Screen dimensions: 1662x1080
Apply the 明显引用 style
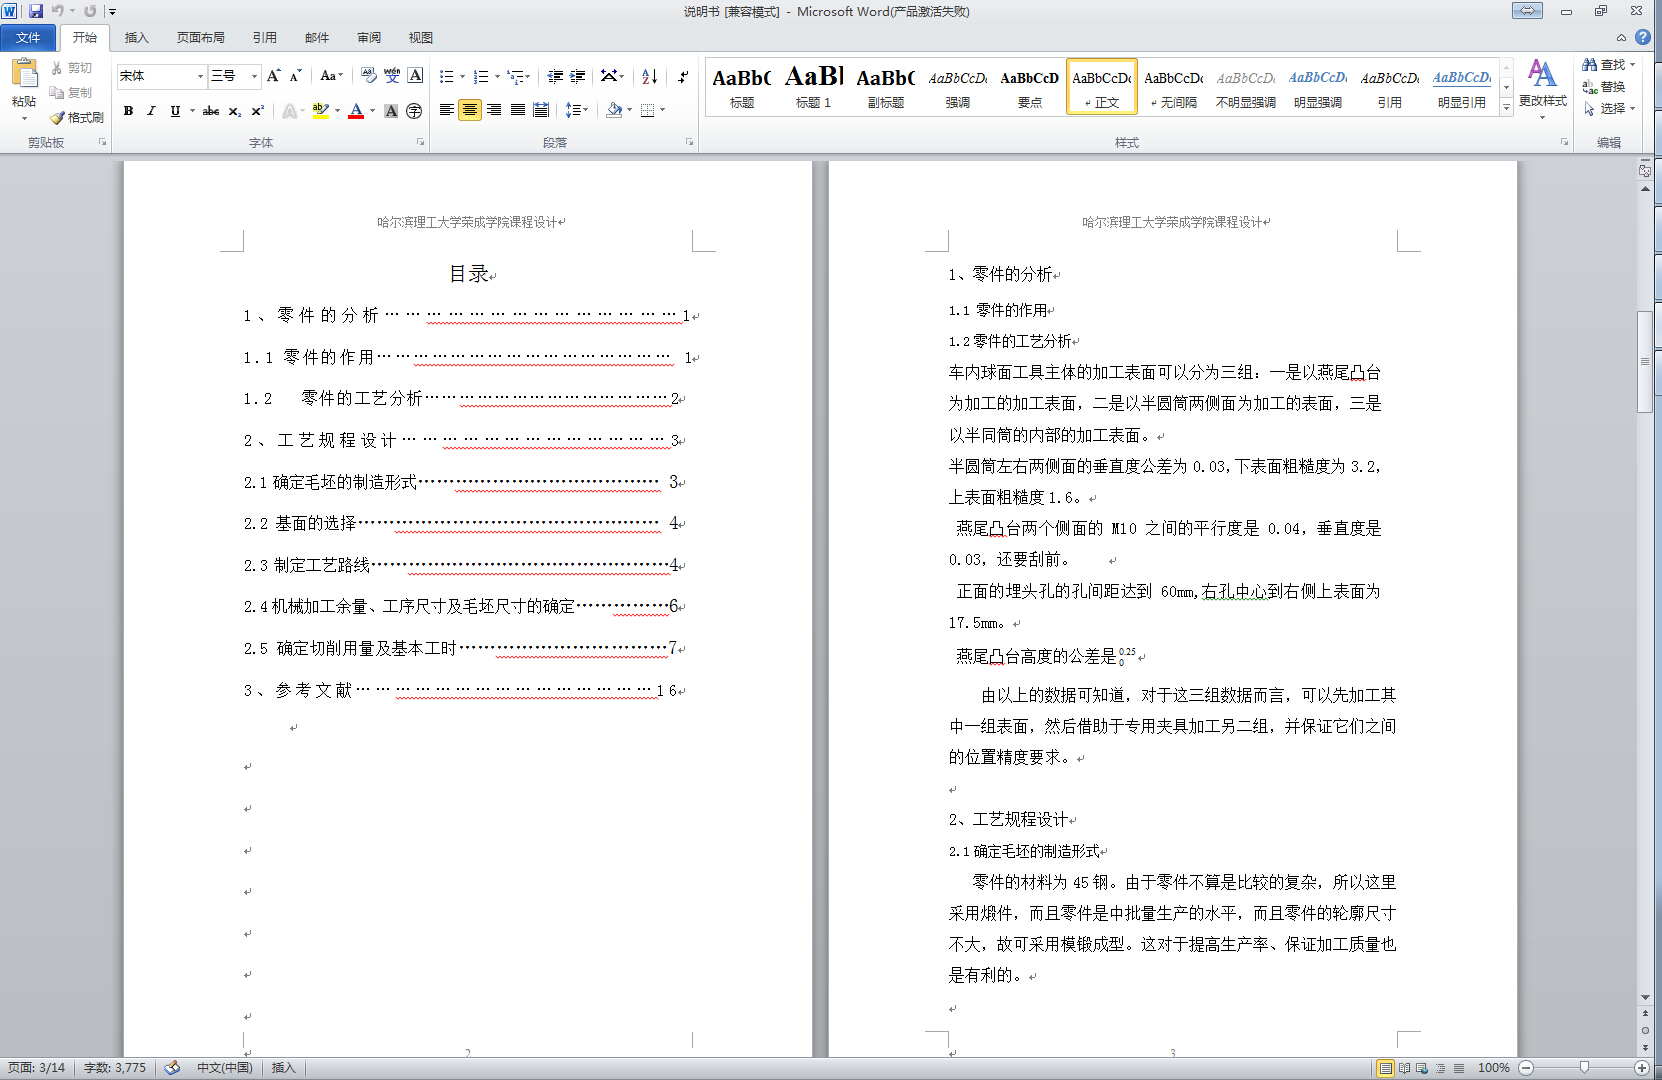[x=1461, y=87]
